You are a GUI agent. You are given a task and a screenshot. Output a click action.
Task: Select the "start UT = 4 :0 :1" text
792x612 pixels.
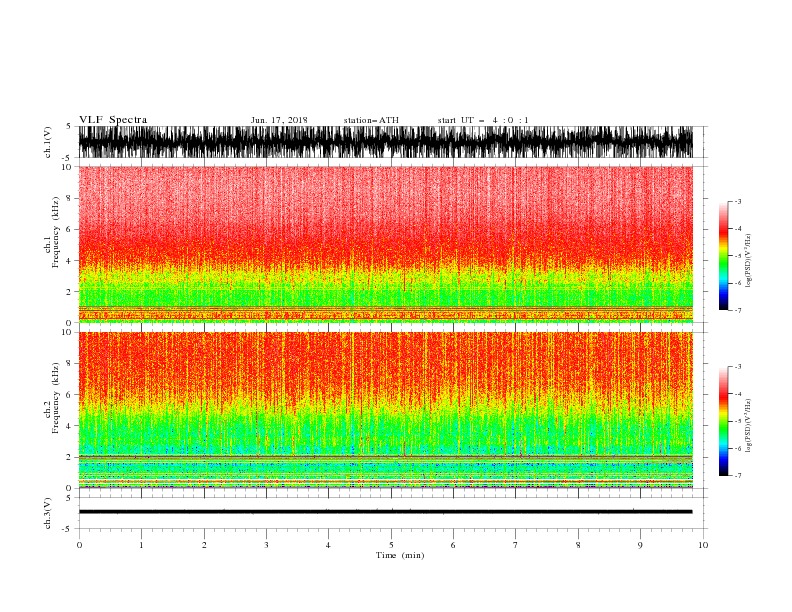[x=483, y=120]
